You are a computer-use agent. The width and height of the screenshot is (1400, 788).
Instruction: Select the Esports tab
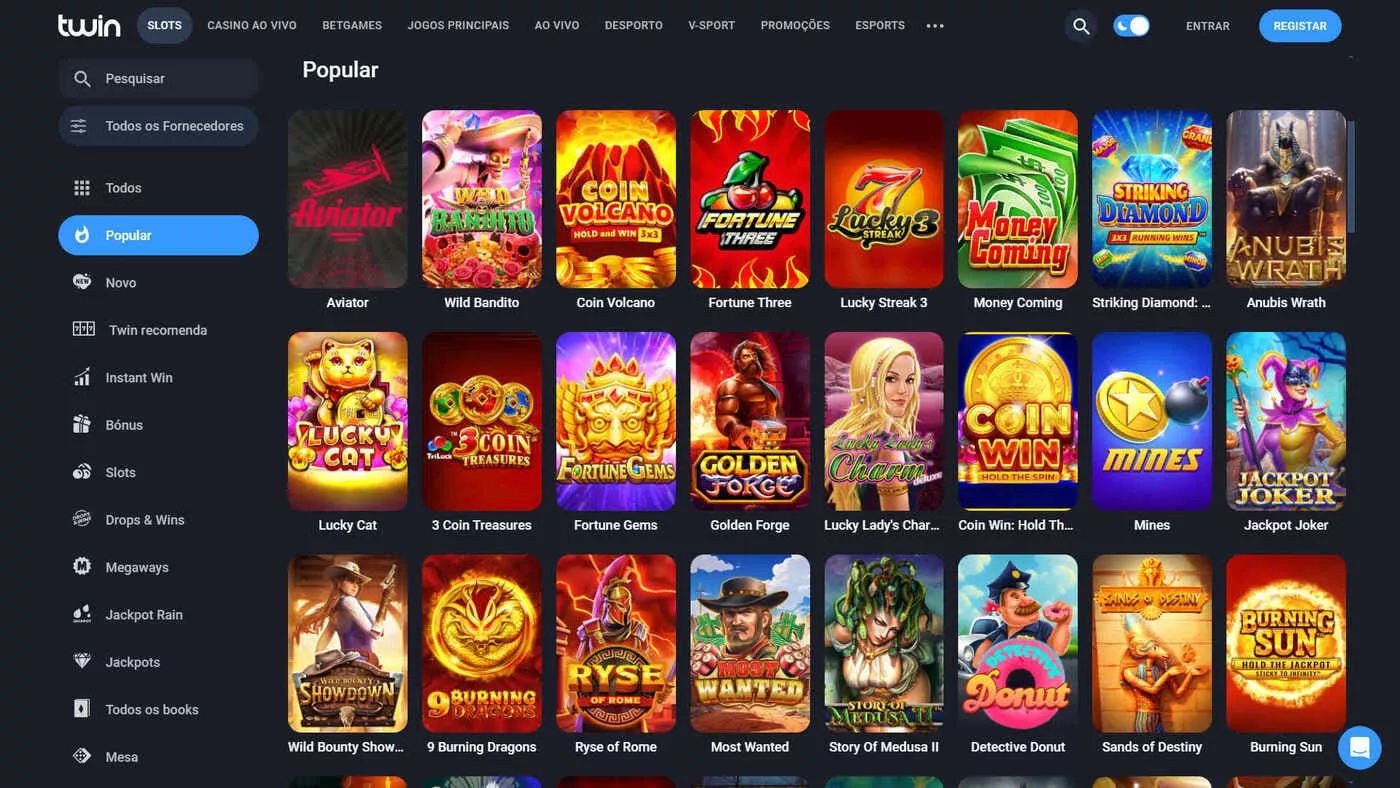click(x=880, y=26)
